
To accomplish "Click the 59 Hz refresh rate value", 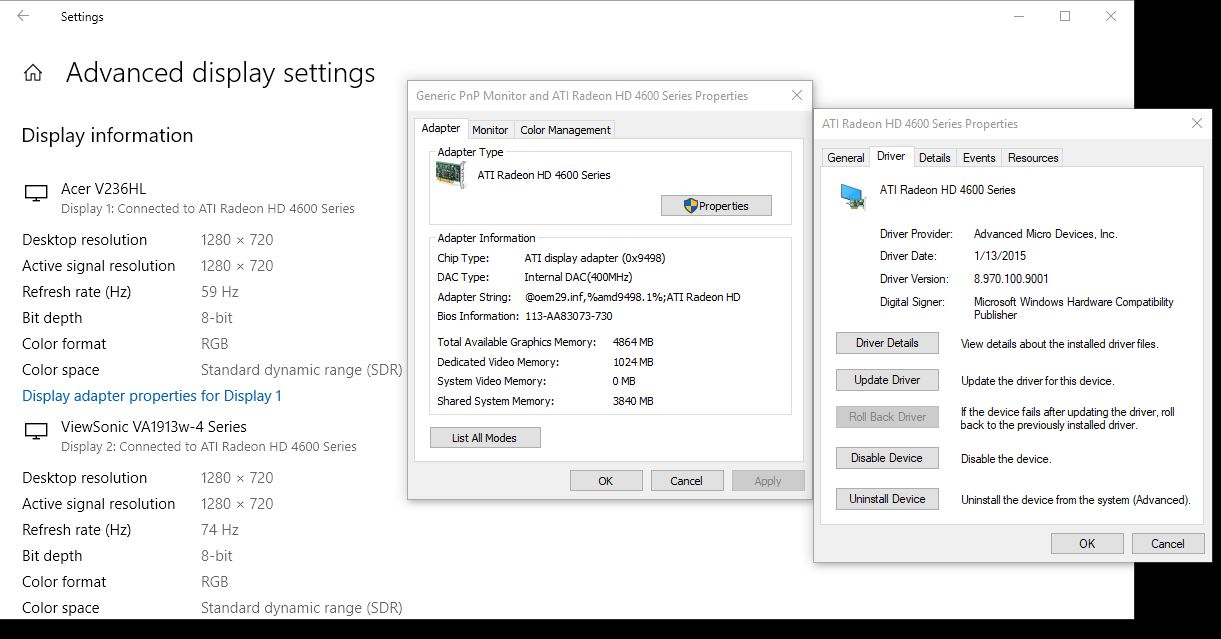I will [x=220, y=292].
